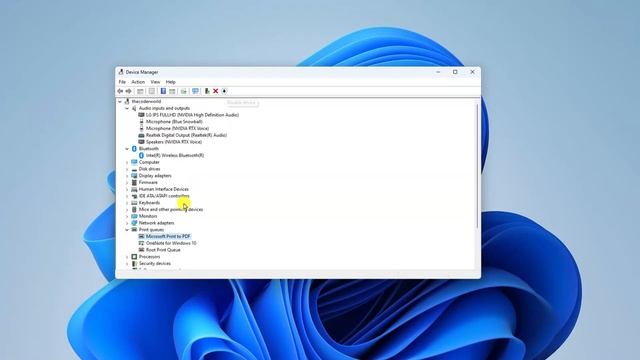Click the Keyboards category icon
Viewport: 640px width, 360px height.
click(x=134, y=202)
